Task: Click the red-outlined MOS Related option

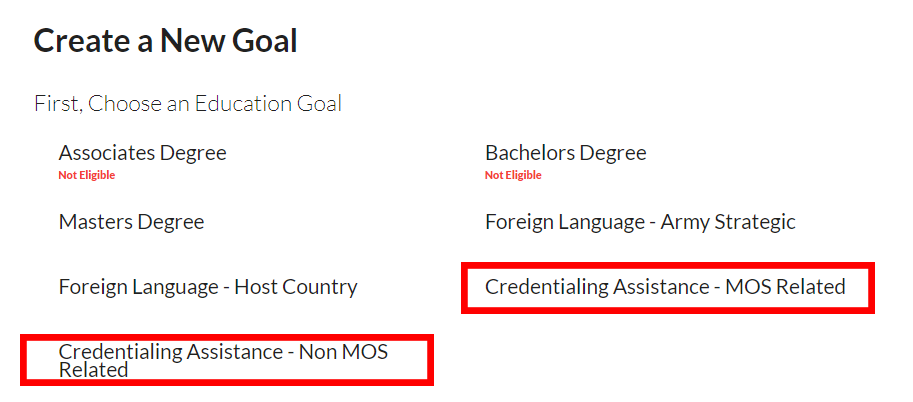Action: click(667, 288)
